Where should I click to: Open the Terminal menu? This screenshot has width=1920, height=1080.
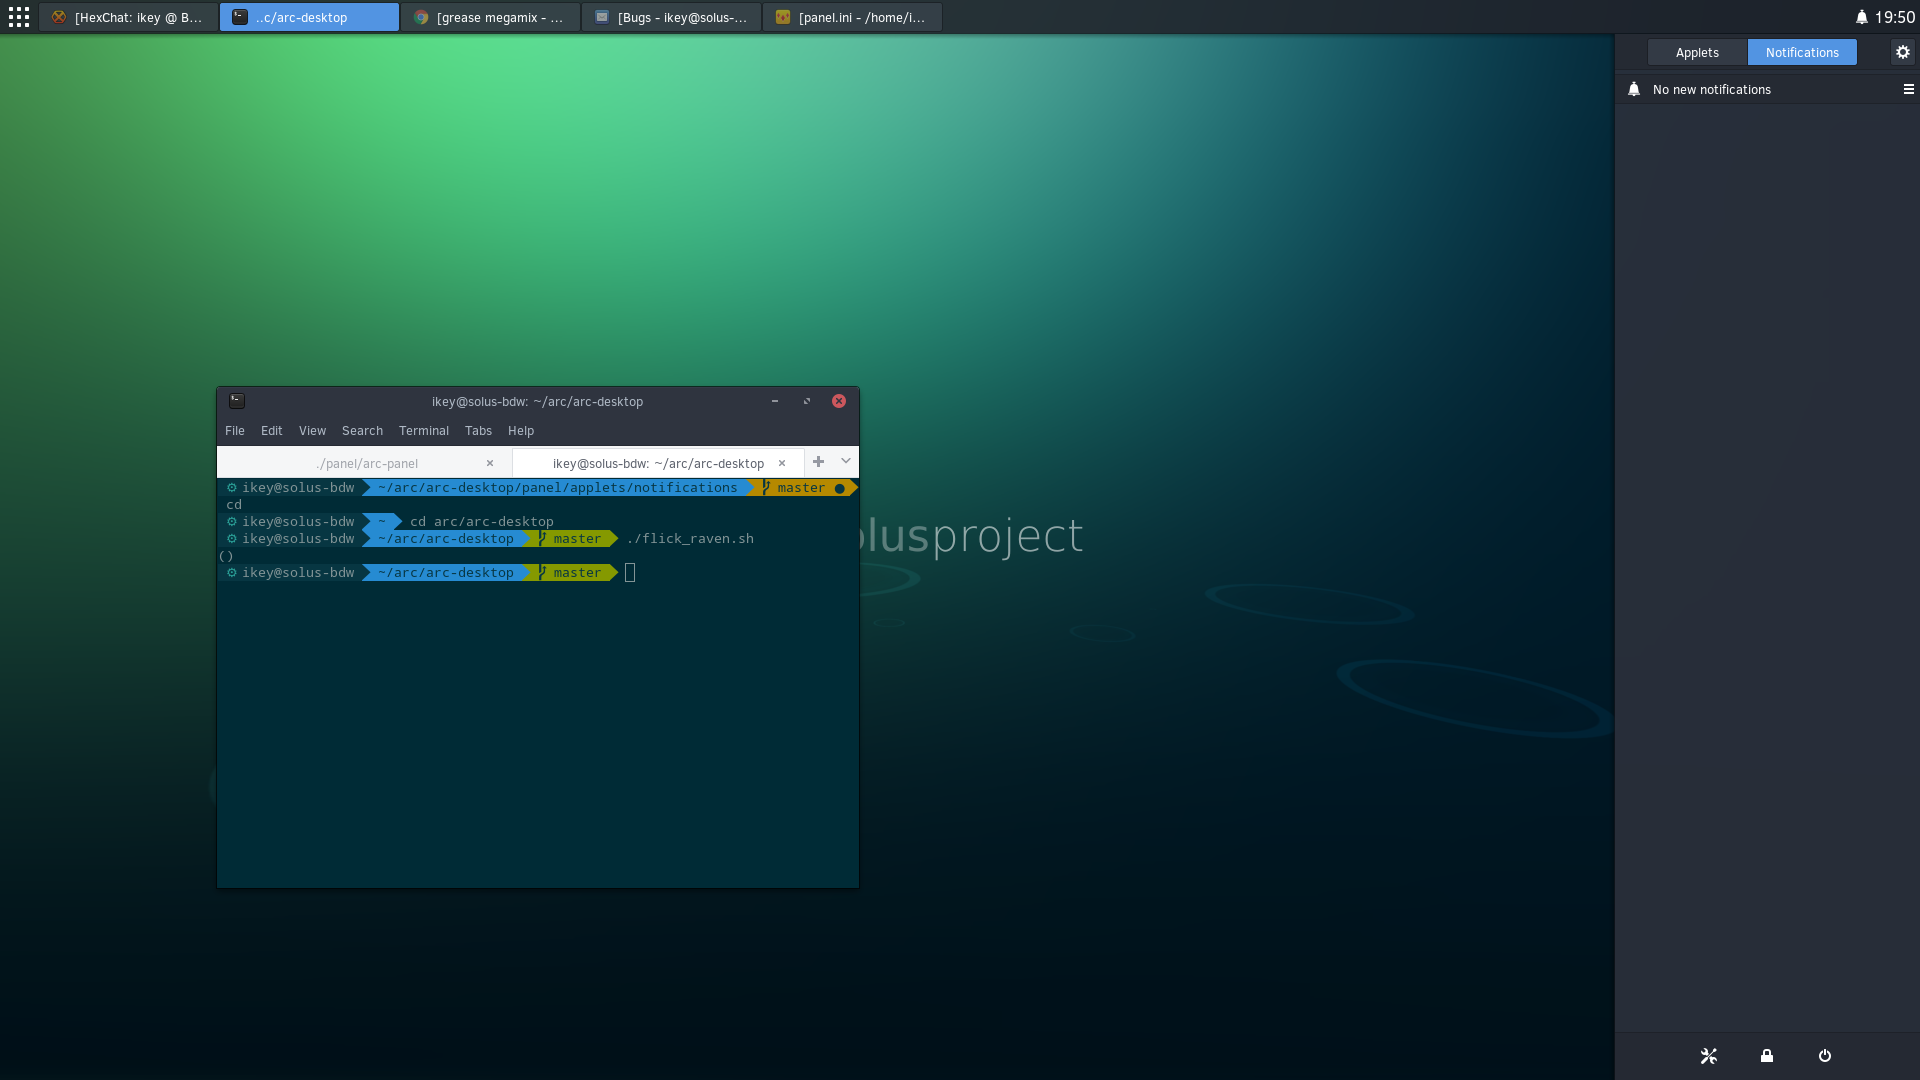(424, 431)
